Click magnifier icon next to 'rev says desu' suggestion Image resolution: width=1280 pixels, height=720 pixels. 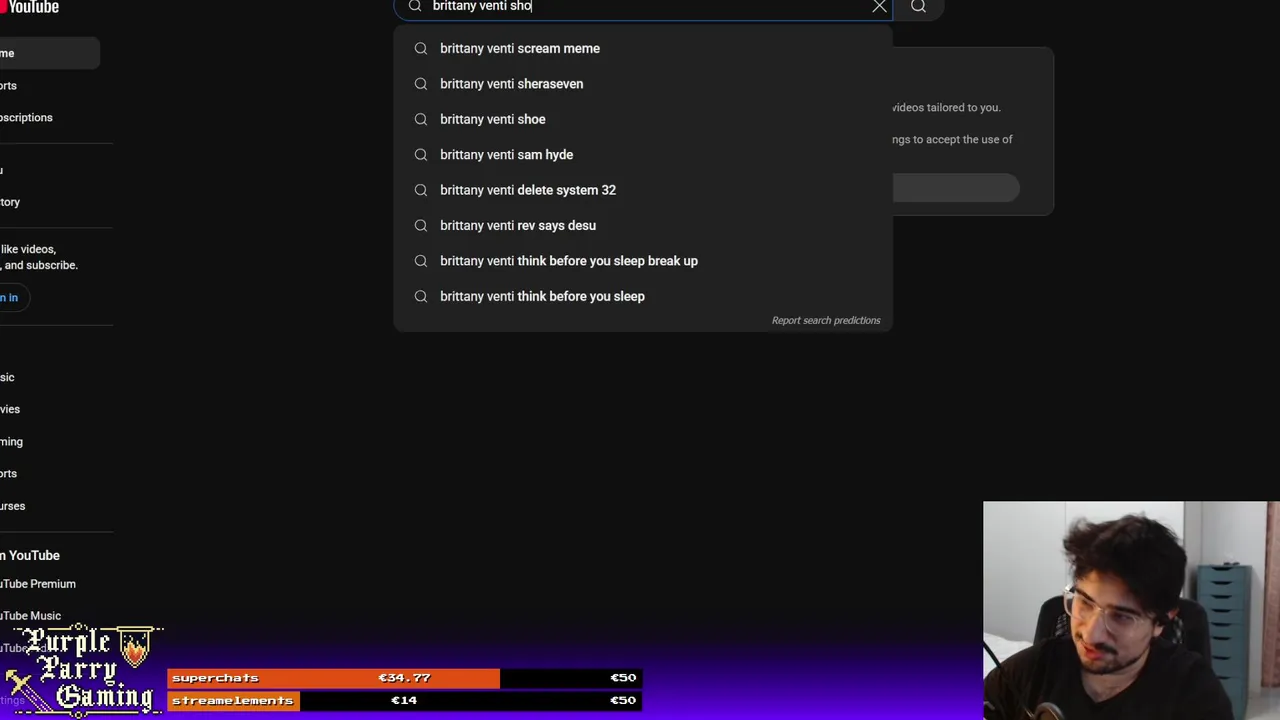pyautogui.click(x=421, y=225)
